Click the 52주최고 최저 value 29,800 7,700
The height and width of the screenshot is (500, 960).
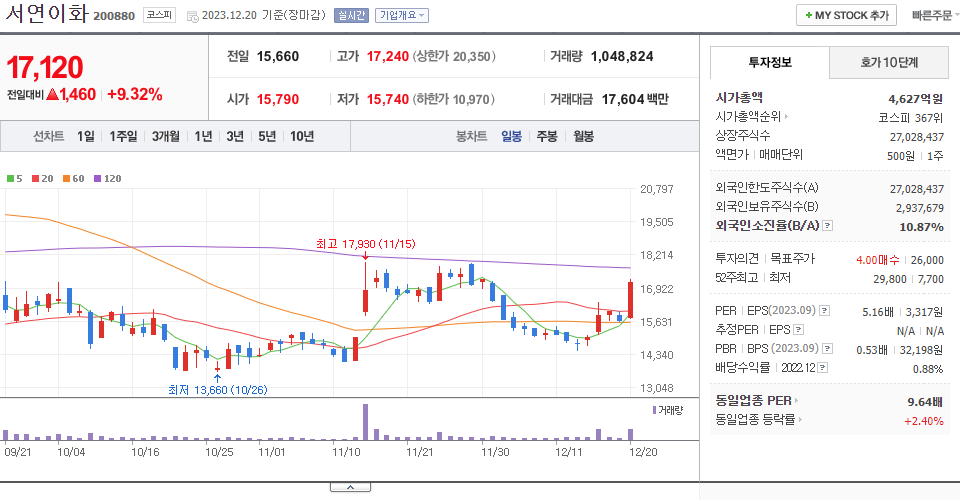pos(909,279)
